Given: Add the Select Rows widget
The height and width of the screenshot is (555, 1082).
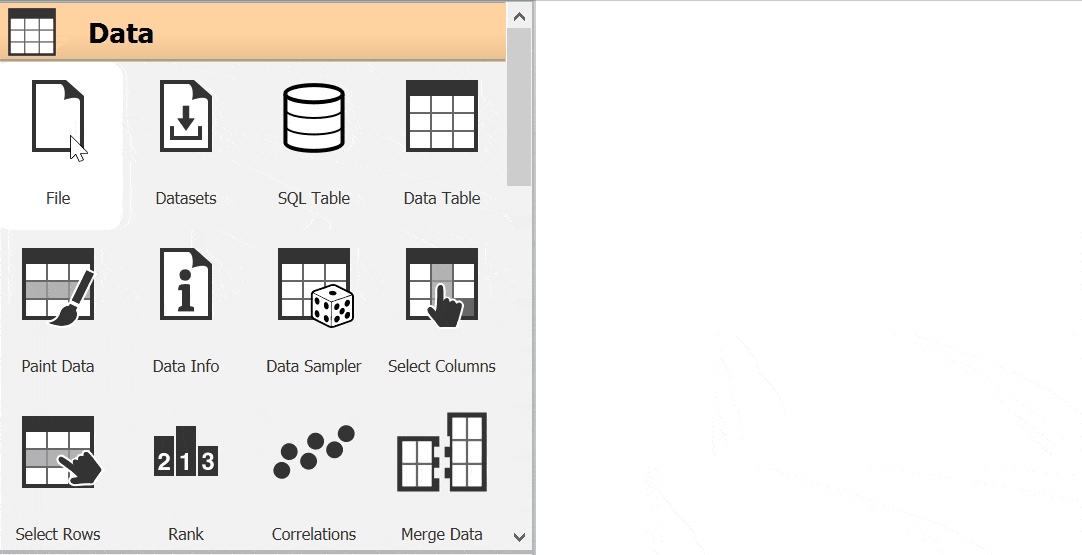Looking at the screenshot, I should [x=61, y=451].
